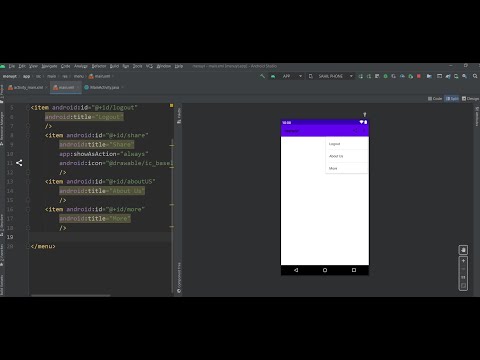Open the Window menu
This screenshot has height=360, width=480.
(x=164, y=66)
